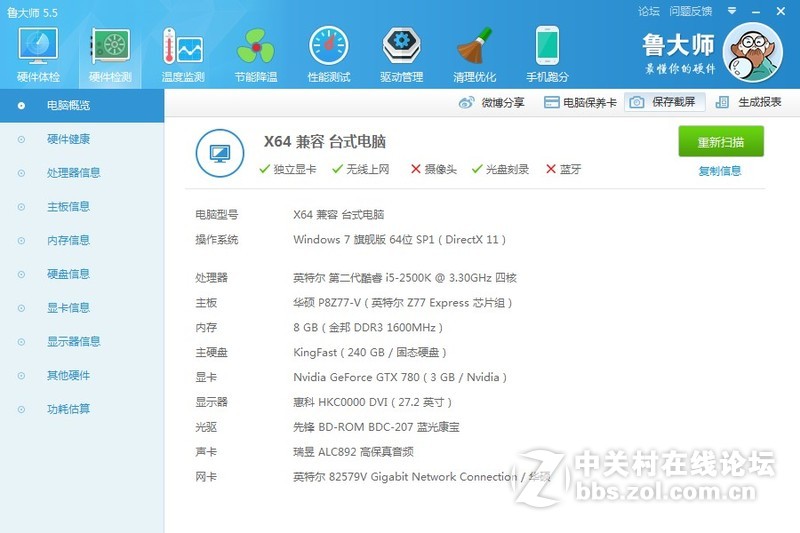Open 清理优化 broom cleanup icon

pyautogui.click(x=474, y=46)
